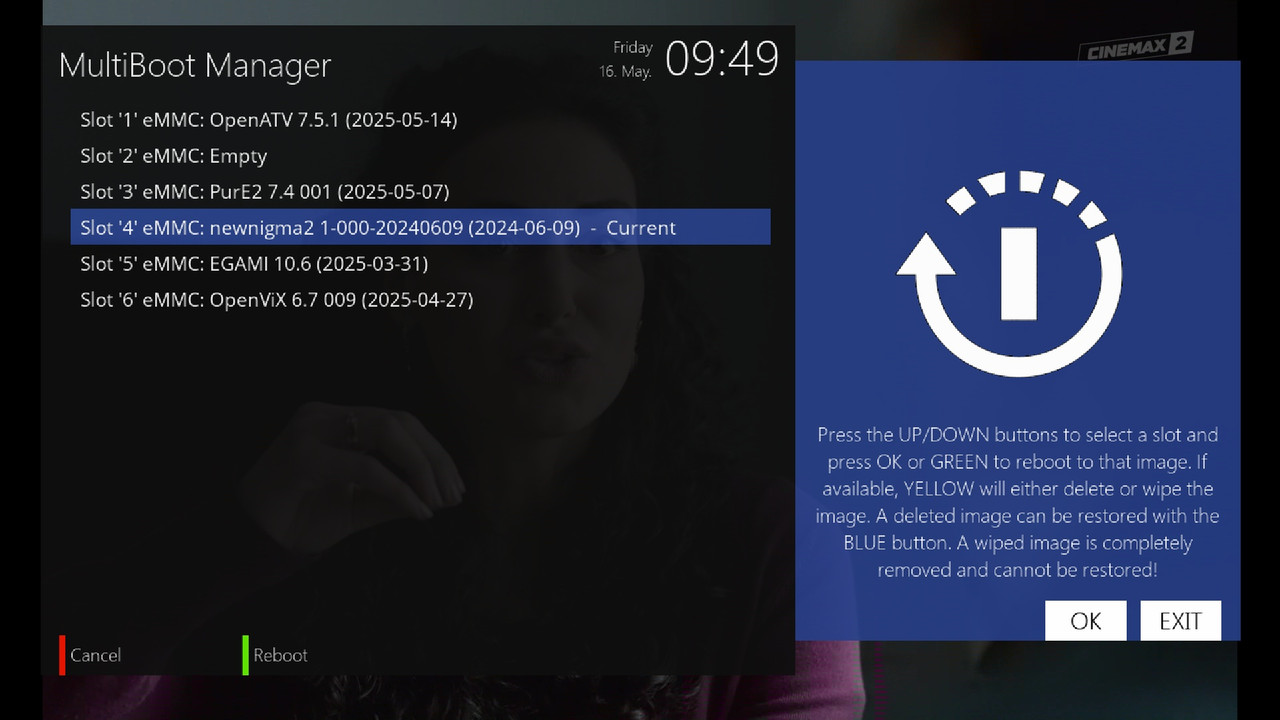Click the OK button in blue panel
This screenshot has height=720, width=1280.
pos(1086,621)
